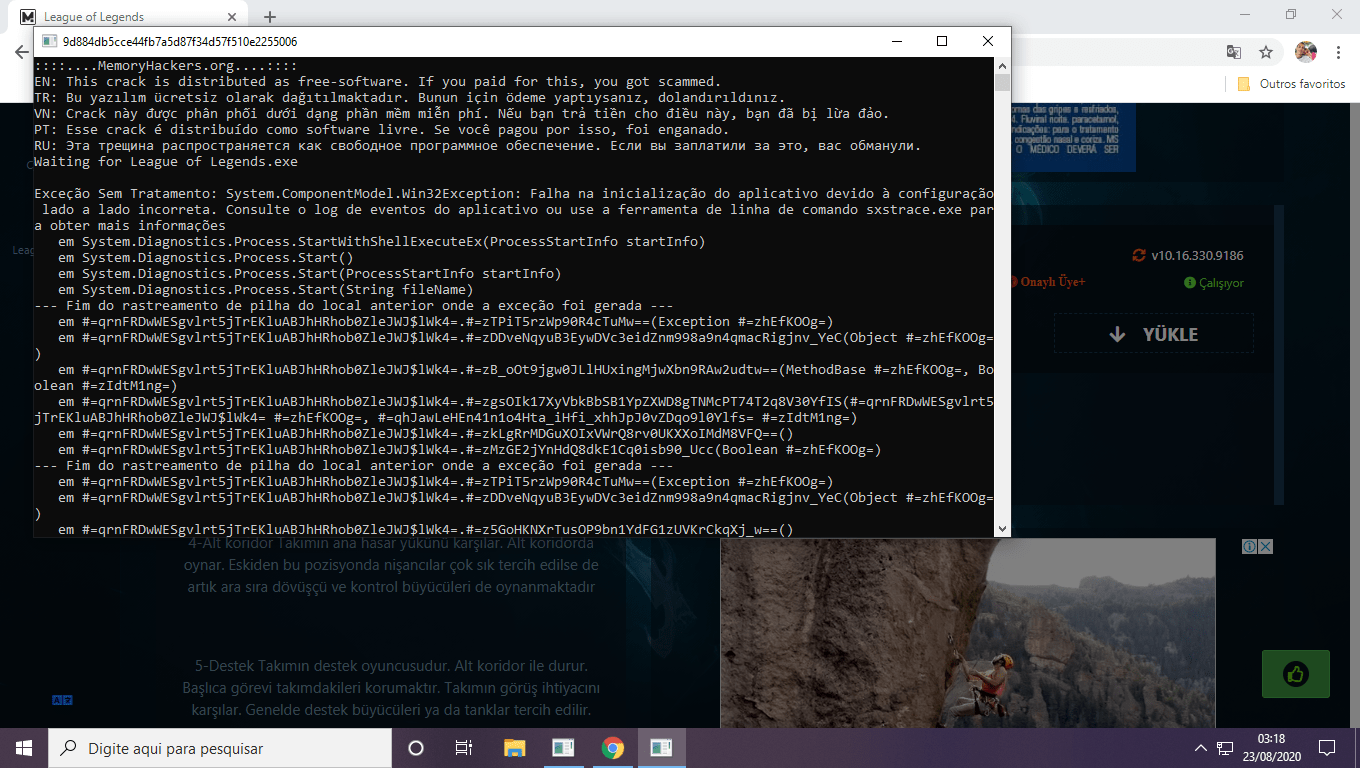The height and width of the screenshot is (768, 1360).
Task: Click the YÜKLE download button
Action: point(1156,334)
